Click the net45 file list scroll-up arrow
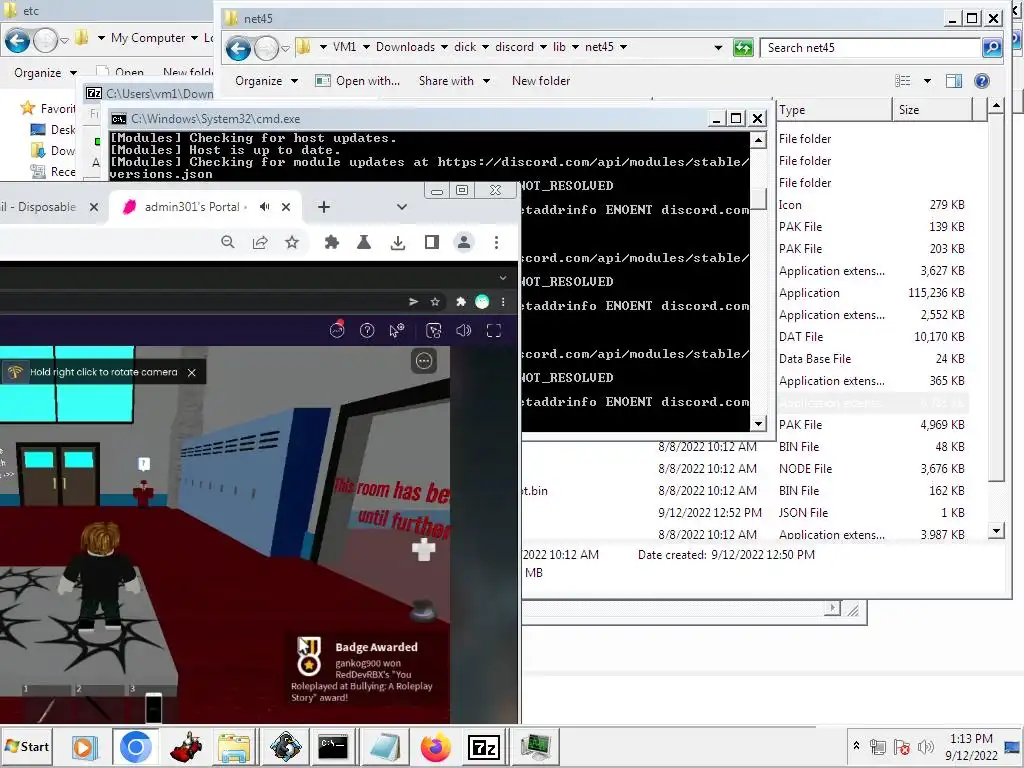 coord(996,105)
